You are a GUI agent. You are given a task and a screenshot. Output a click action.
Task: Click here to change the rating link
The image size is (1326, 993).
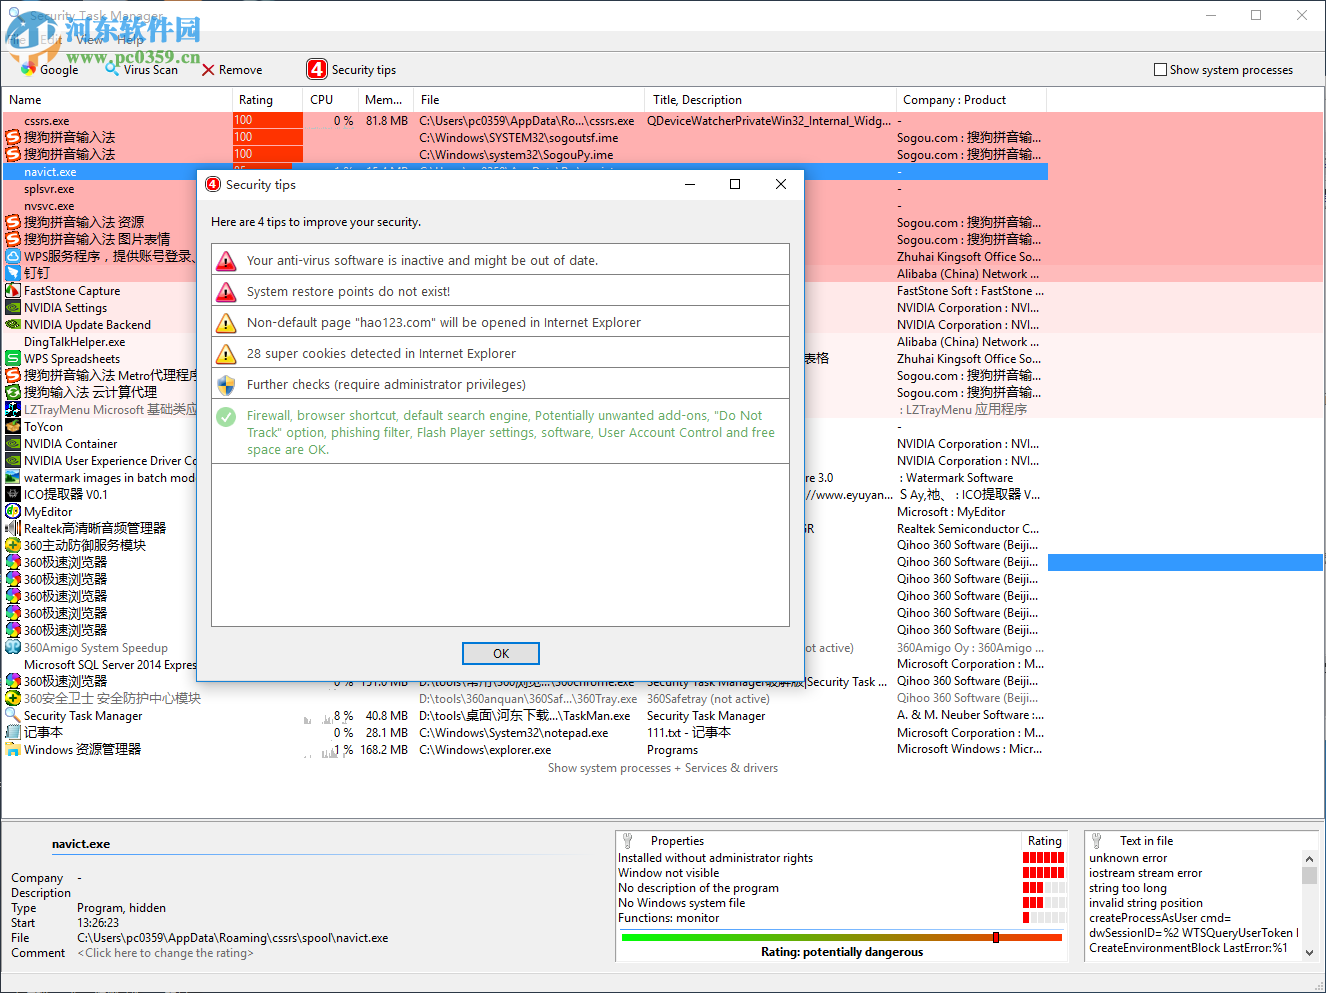coord(164,952)
